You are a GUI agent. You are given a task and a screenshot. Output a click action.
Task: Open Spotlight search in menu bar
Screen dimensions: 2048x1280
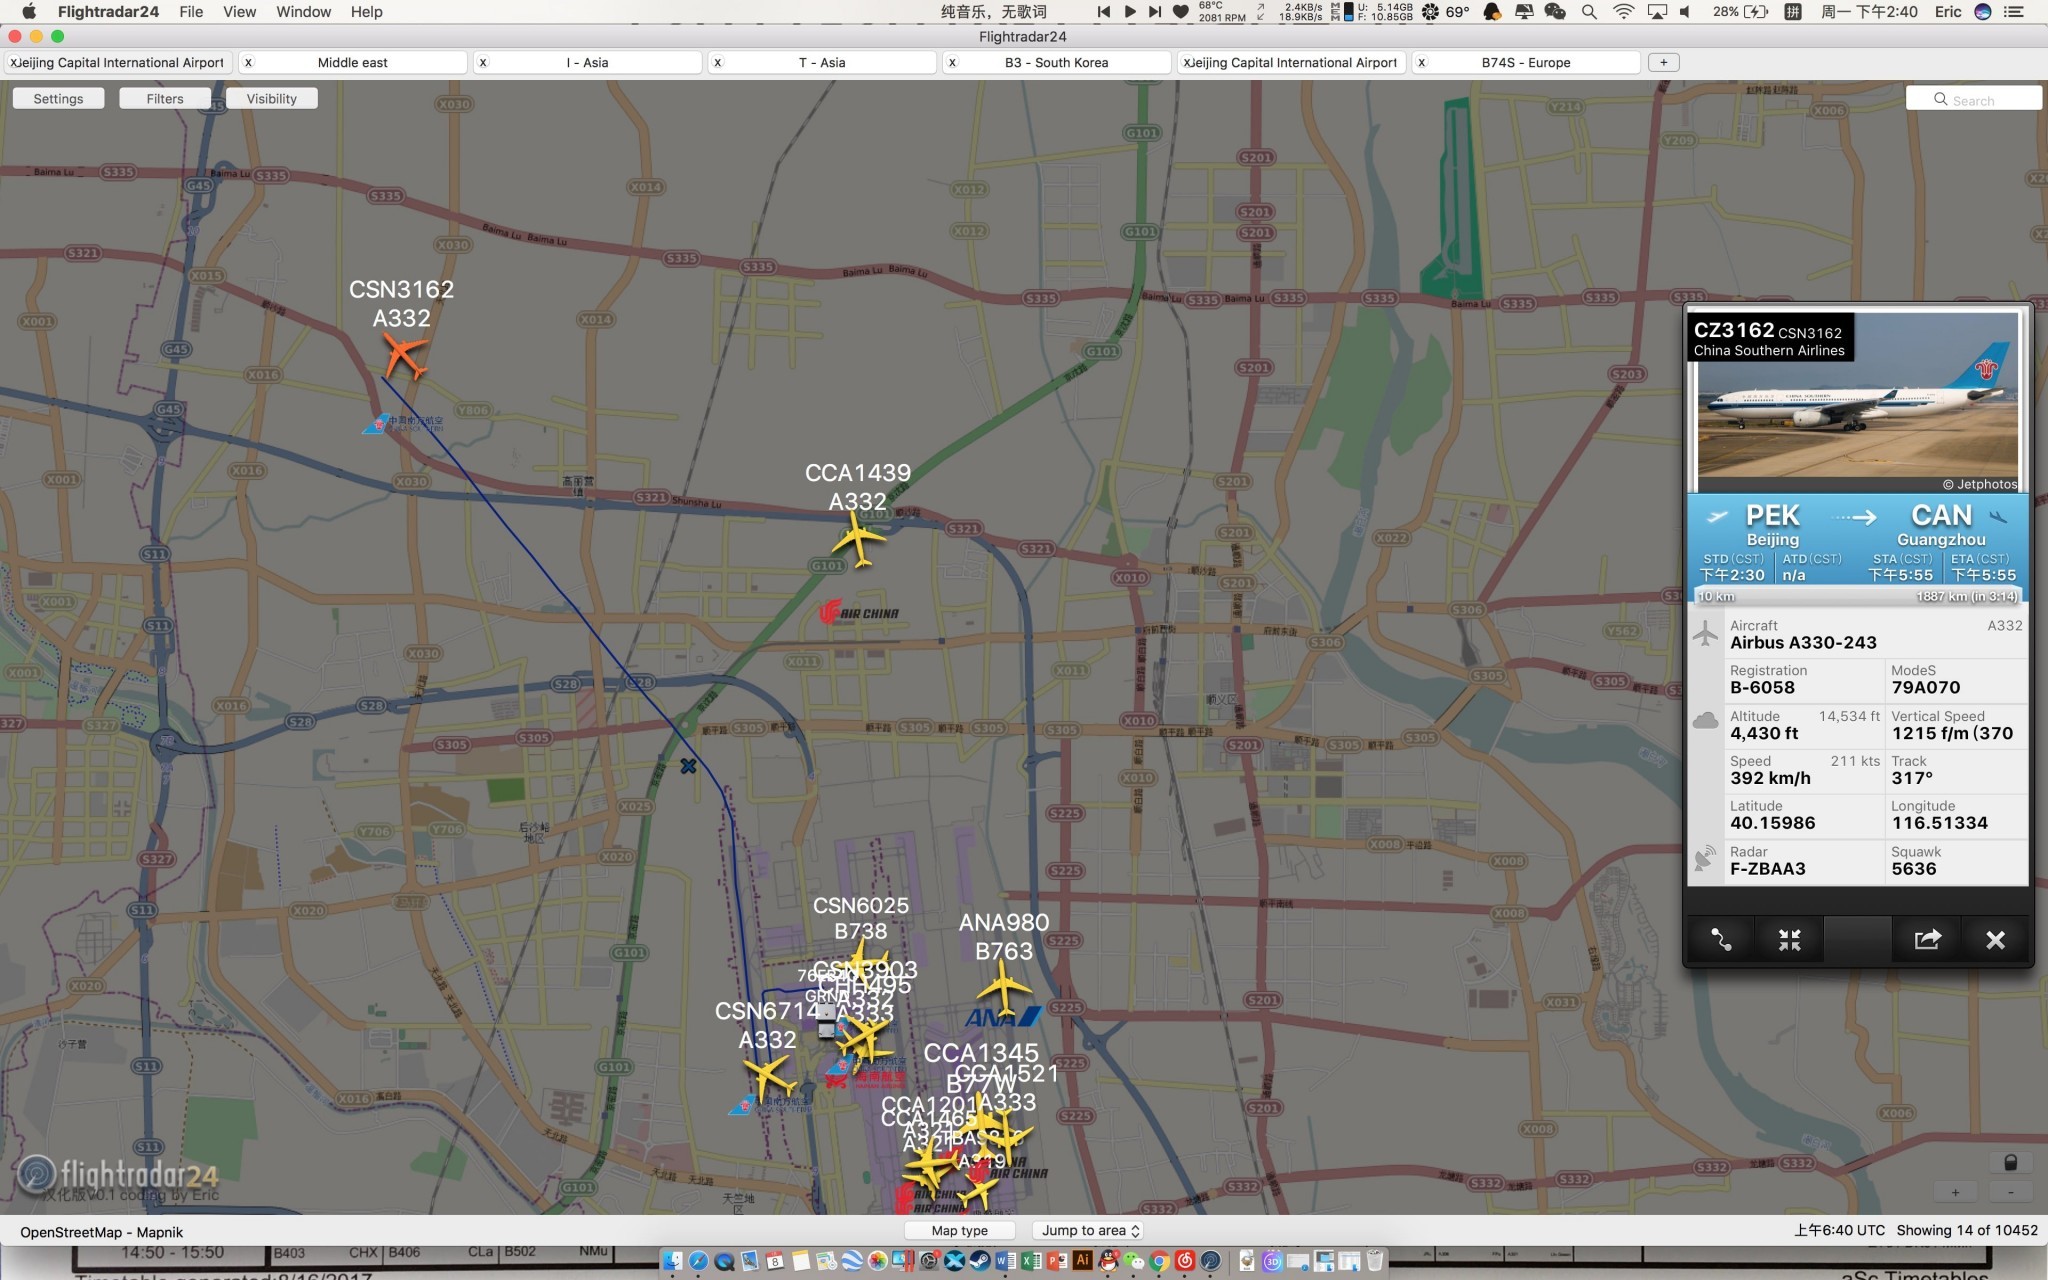click(x=1589, y=12)
